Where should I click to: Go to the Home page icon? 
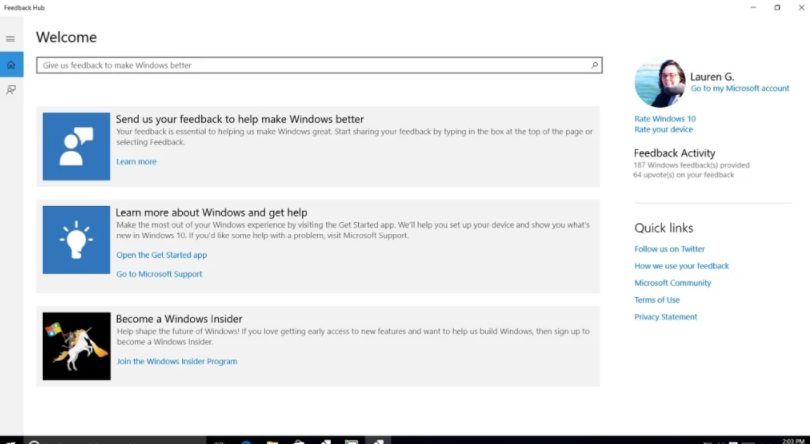(11, 65)
